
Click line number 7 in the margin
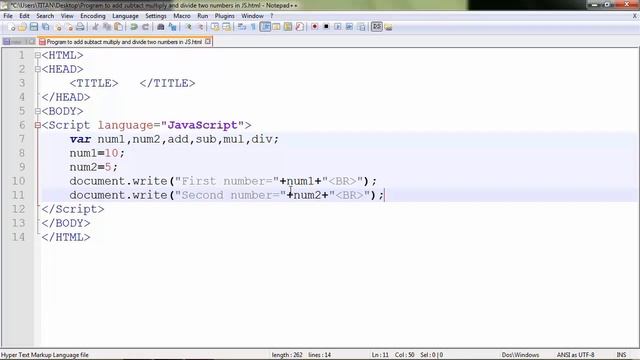[x=22, y=139]
